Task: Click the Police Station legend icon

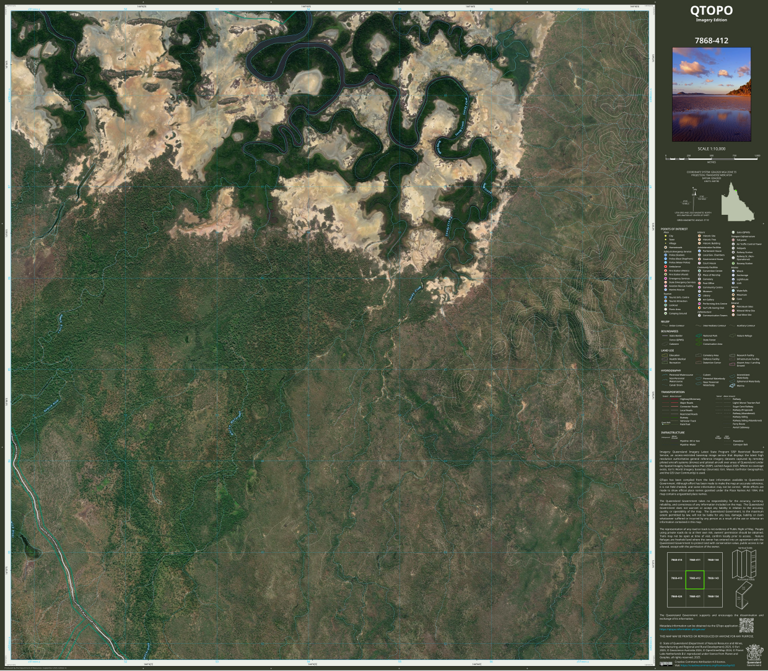Action: 666,255
